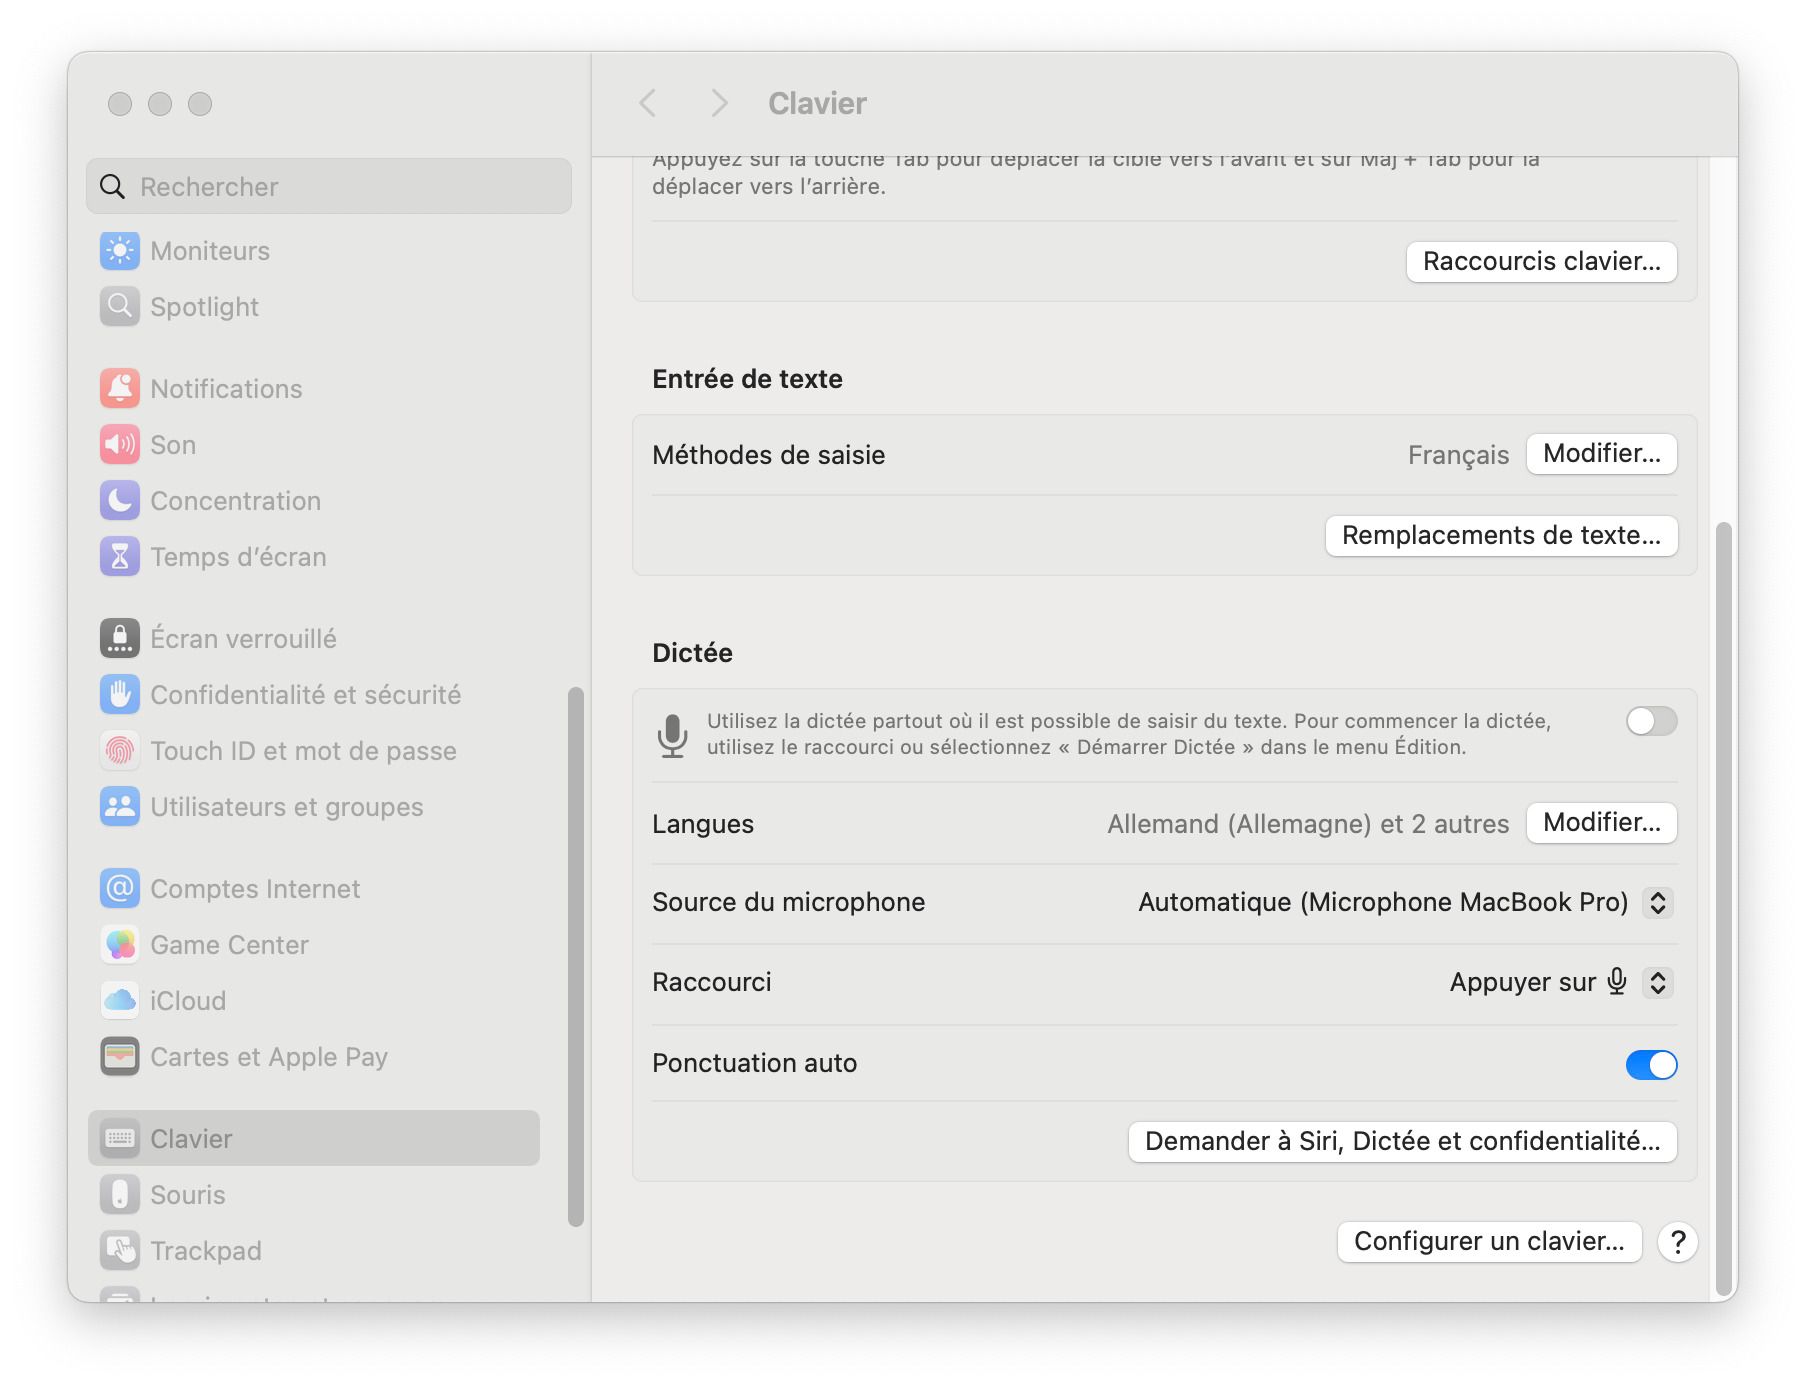Click the Temps d'écran hourglass icon

[x=119, y=557]
